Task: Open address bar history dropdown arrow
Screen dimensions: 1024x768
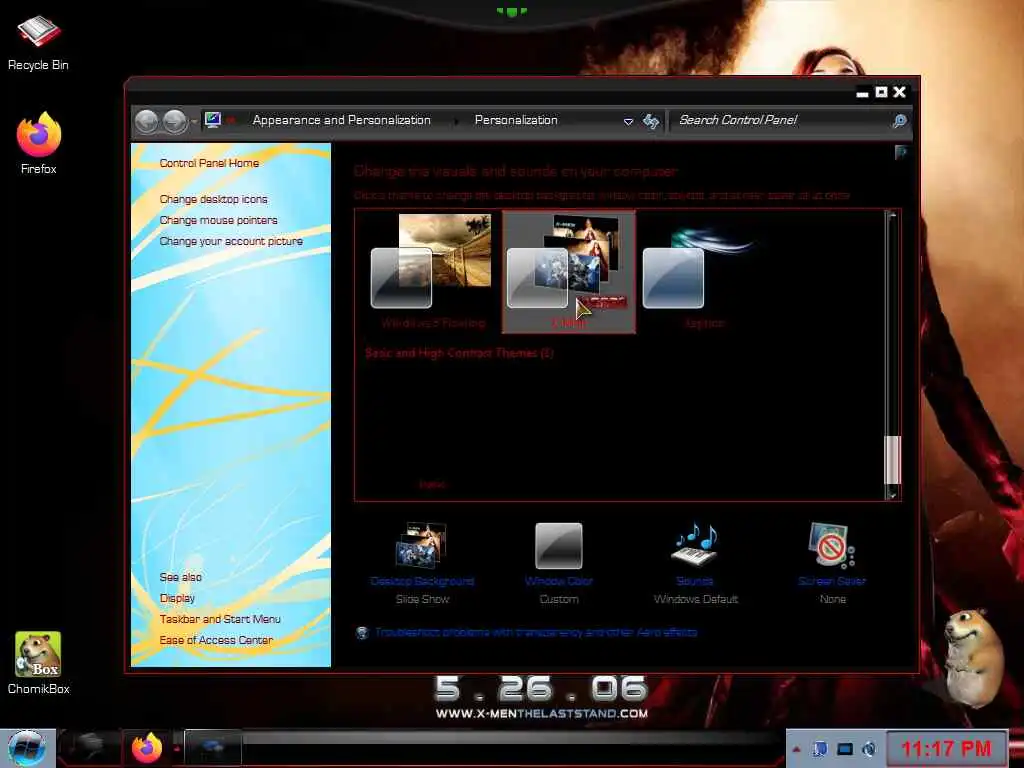Action: click(628, 121)
